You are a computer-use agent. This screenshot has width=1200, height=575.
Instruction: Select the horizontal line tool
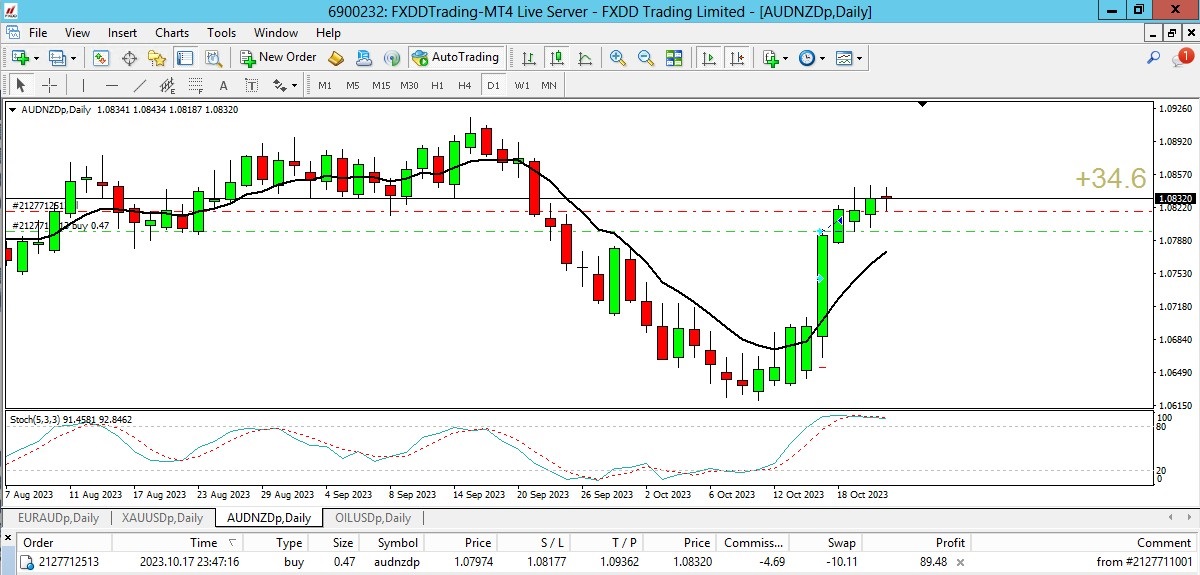point(111,85)
